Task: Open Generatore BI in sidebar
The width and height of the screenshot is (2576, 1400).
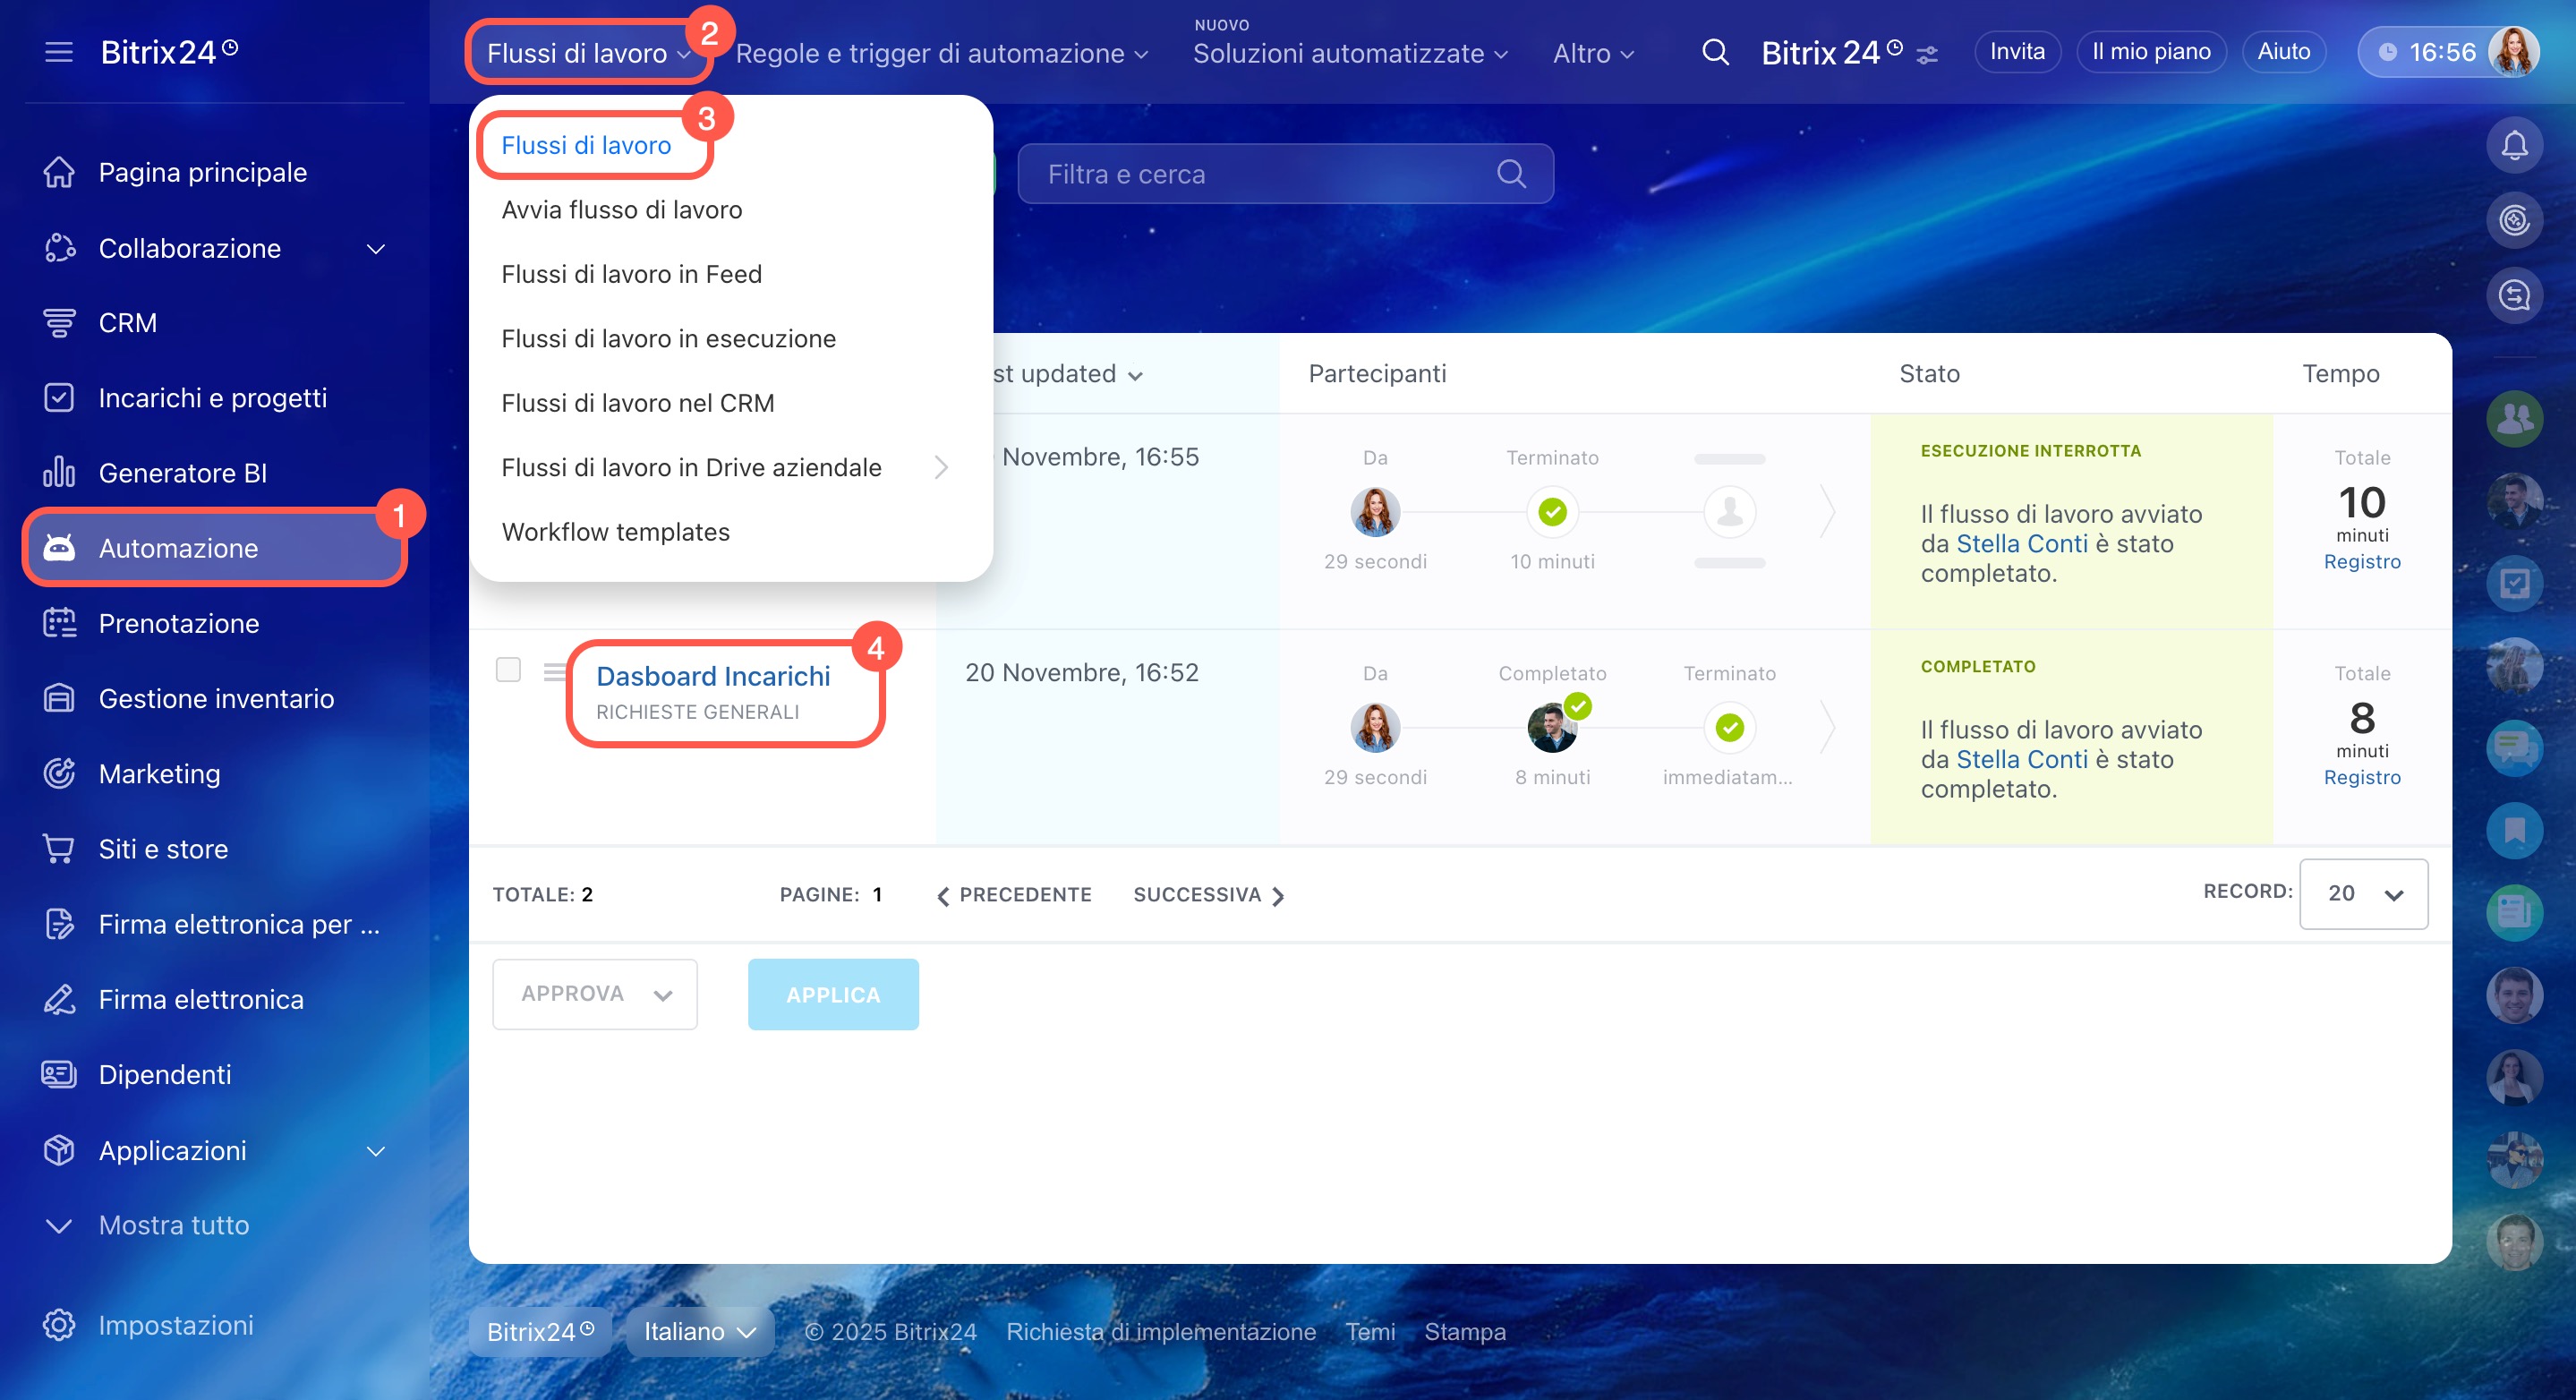Action: point(182,473)
